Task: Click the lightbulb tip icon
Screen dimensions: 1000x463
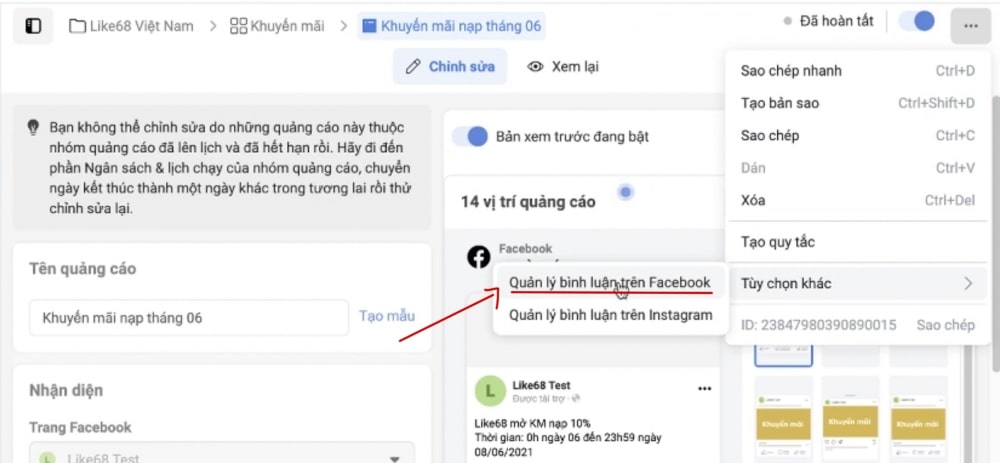Action: click(x=33, y=128)
